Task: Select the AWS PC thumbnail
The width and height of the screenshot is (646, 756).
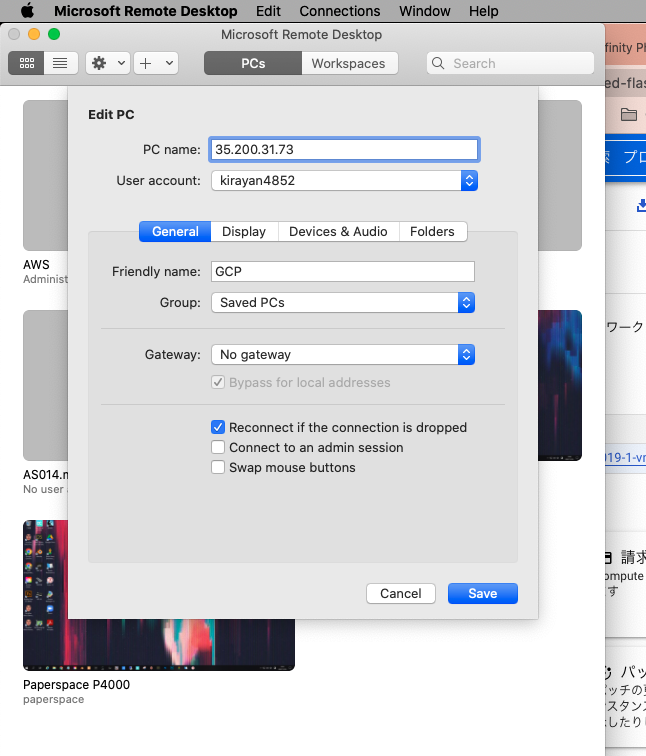Action: pos(46,176)
